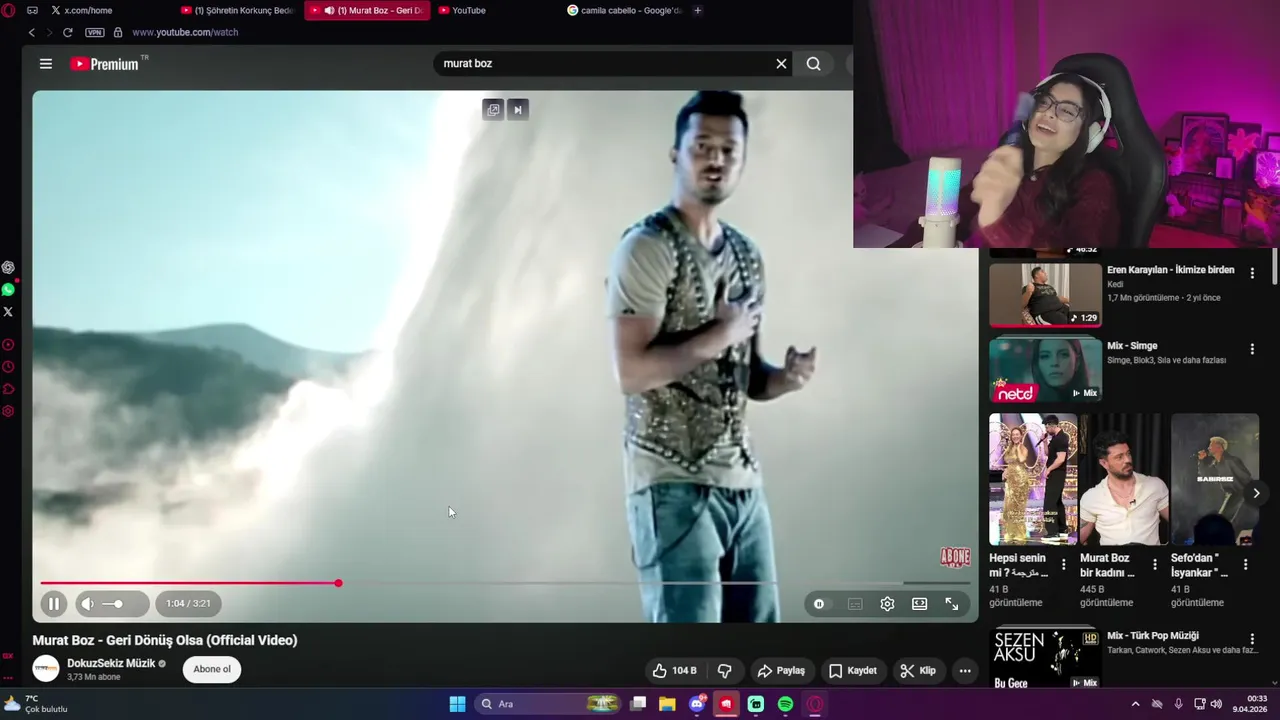This screenshot has width=1280, height=720.
Task: Go back with the browser back arrow
Action: [31, 32]
